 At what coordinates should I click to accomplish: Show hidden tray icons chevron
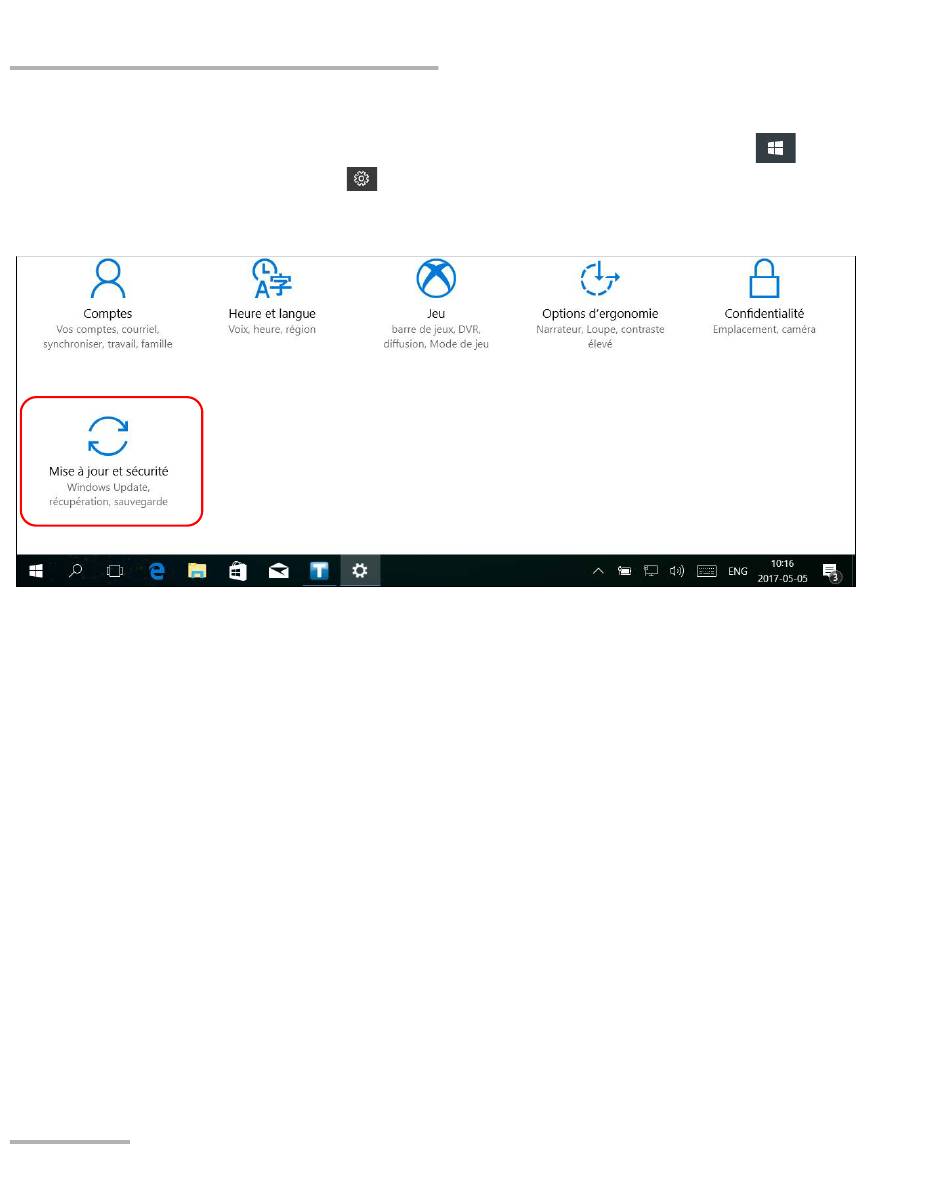(598, 572)
